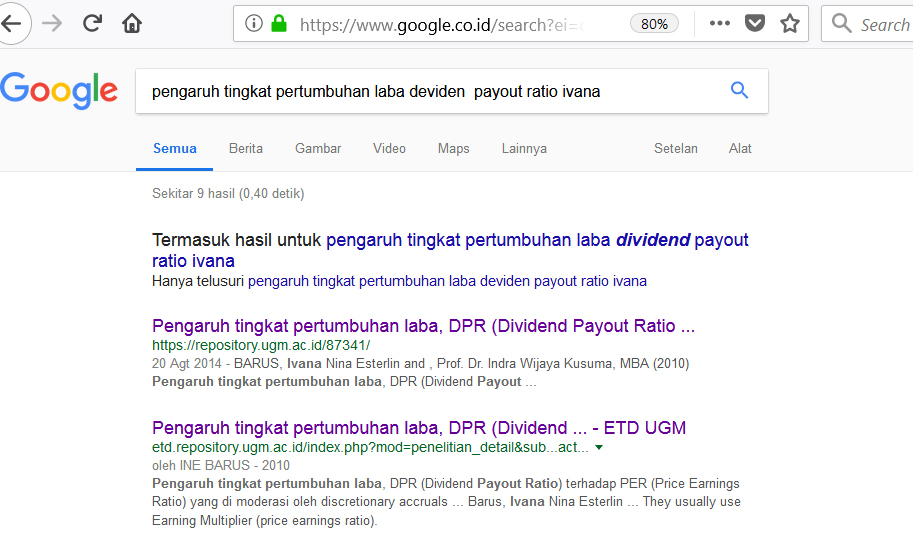Bookmark this page with star icon
This screenshot has height=549, width=913.
pos(790,24)
